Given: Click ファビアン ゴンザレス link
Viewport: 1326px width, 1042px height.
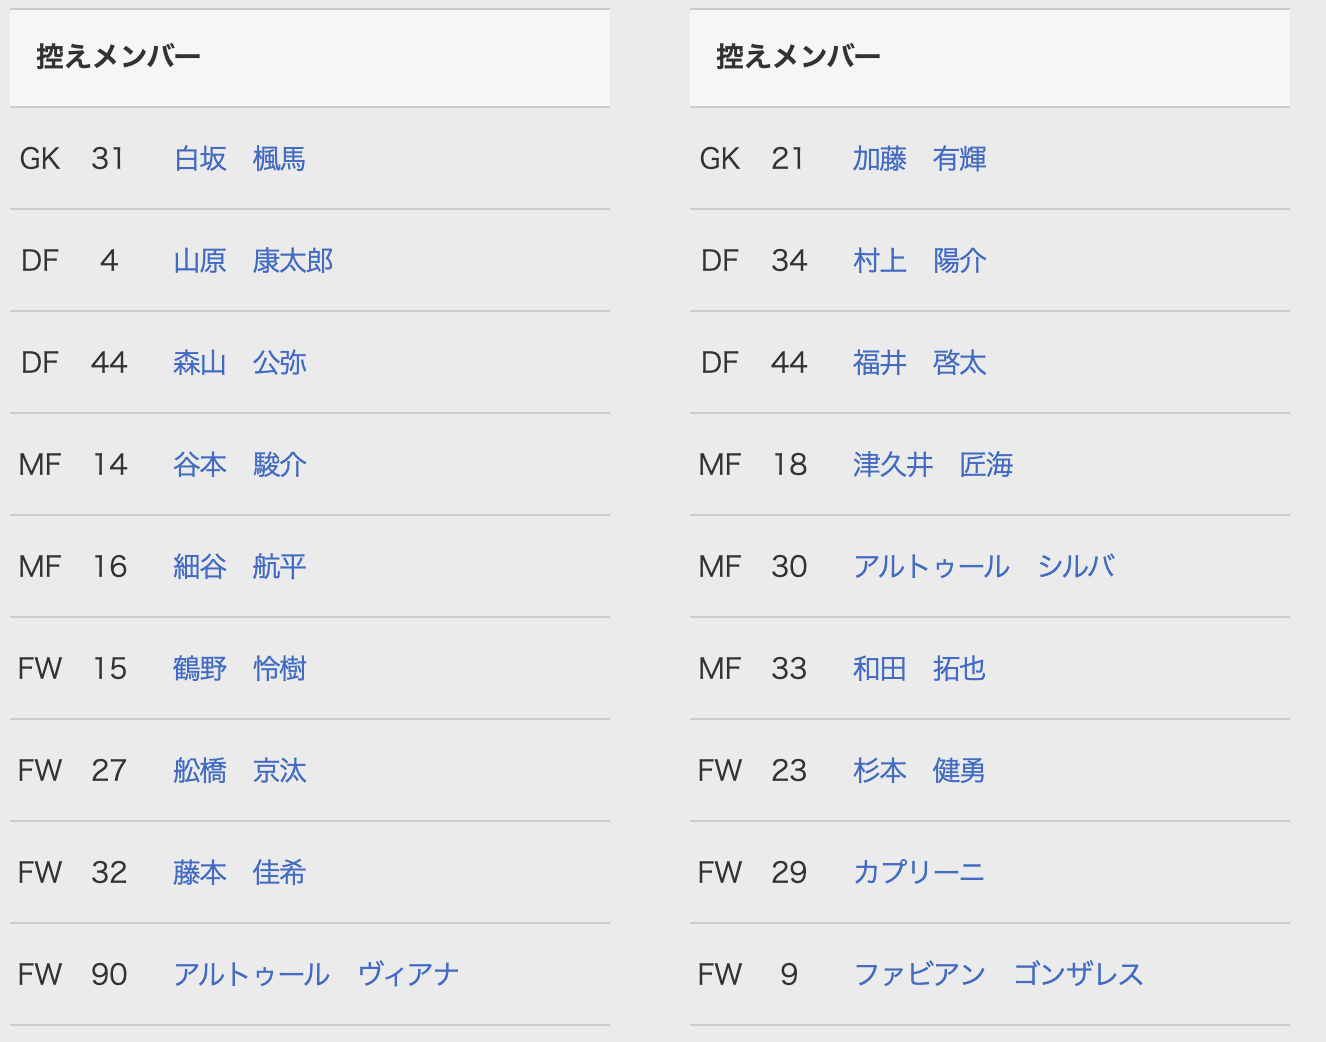Looking at the screenshot, I should 997,975.
